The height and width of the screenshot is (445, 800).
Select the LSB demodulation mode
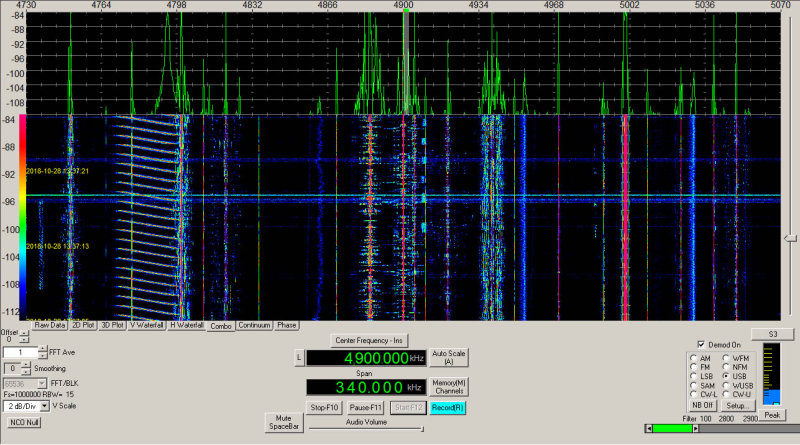pyautogui.click(x=693, y=376)
